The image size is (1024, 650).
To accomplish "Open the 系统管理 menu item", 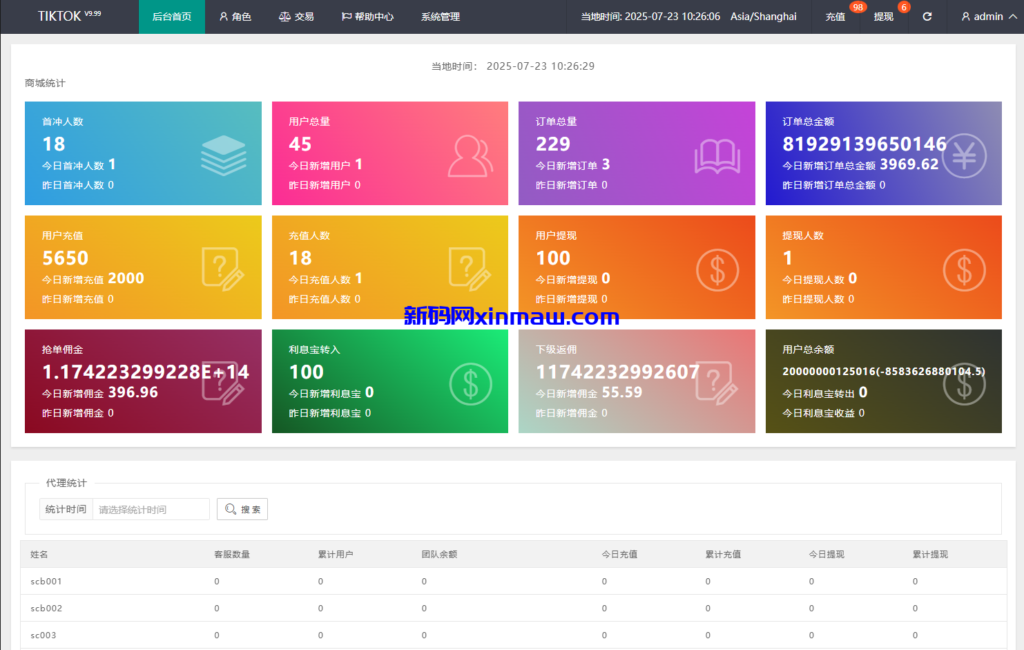I will click(440, 17).
